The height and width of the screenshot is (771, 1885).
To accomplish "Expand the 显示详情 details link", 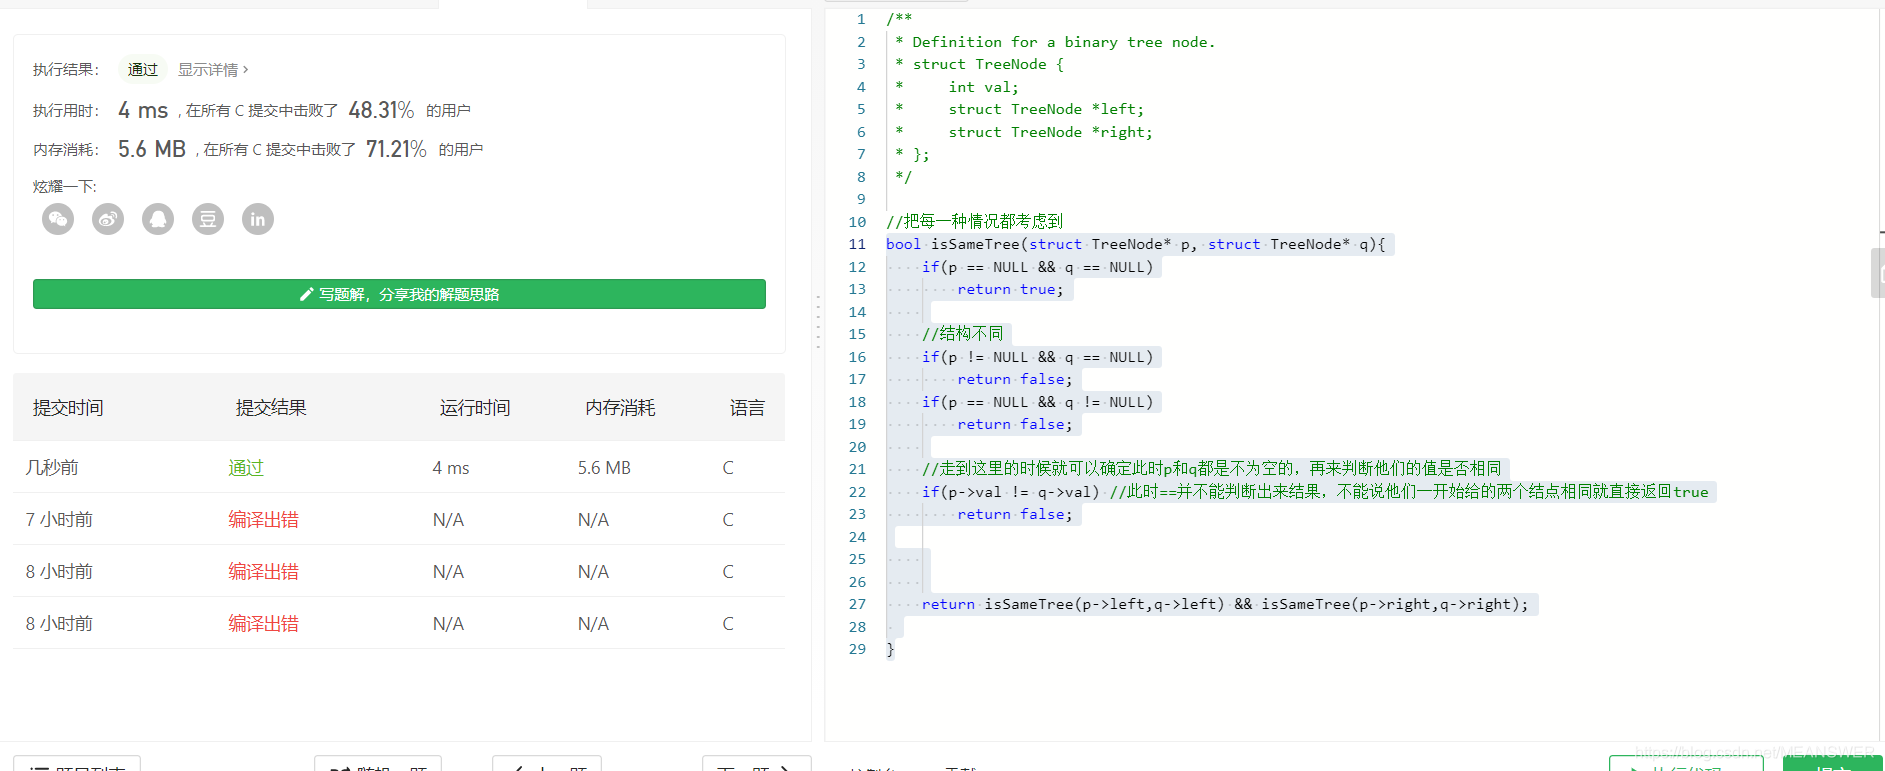I will coord(213,70).
